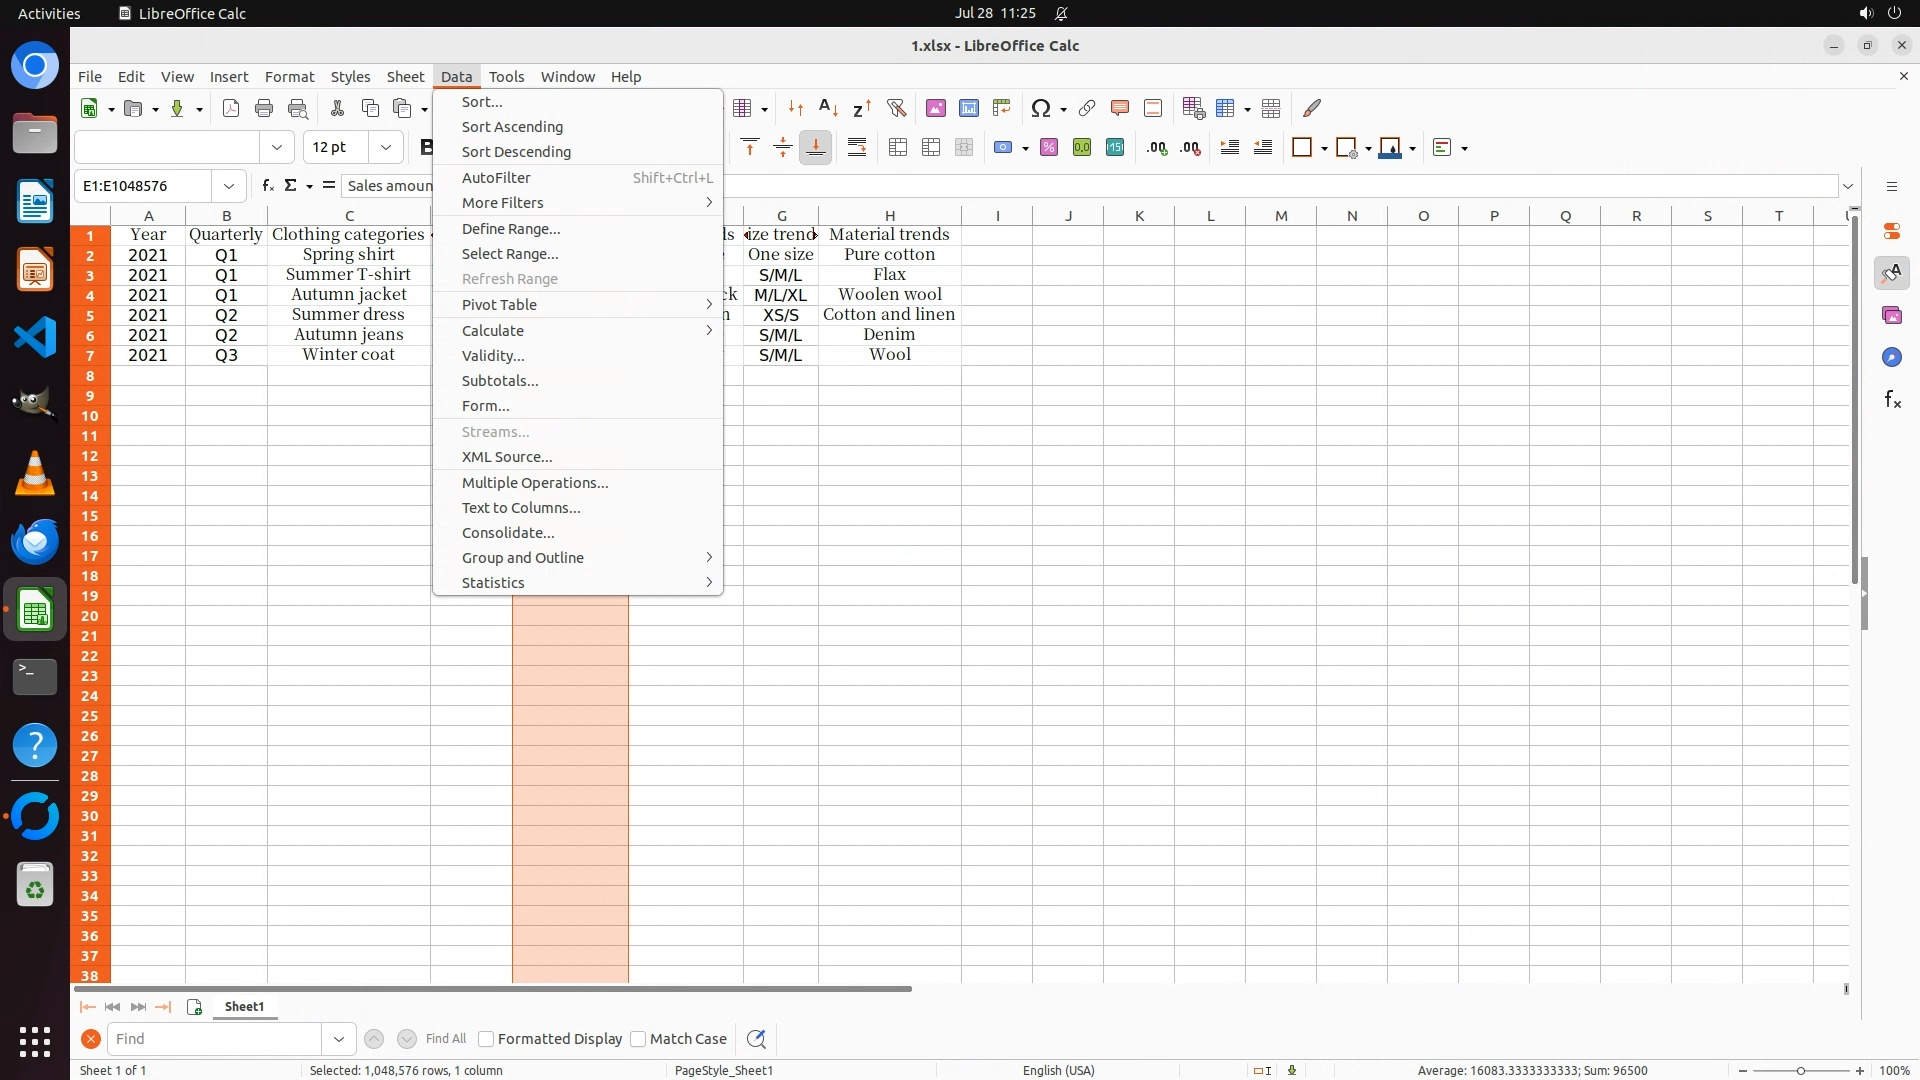This screenshot has height=1080, width=1920.
Task: Insert a special character with Omega icon
Action: [x=1040, y=108]
